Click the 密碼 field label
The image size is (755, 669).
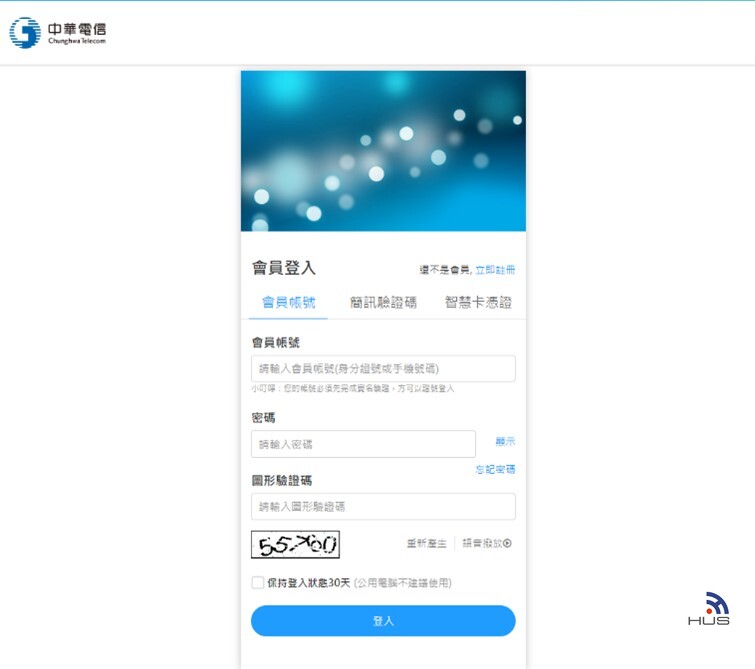(x=263, y=418)
